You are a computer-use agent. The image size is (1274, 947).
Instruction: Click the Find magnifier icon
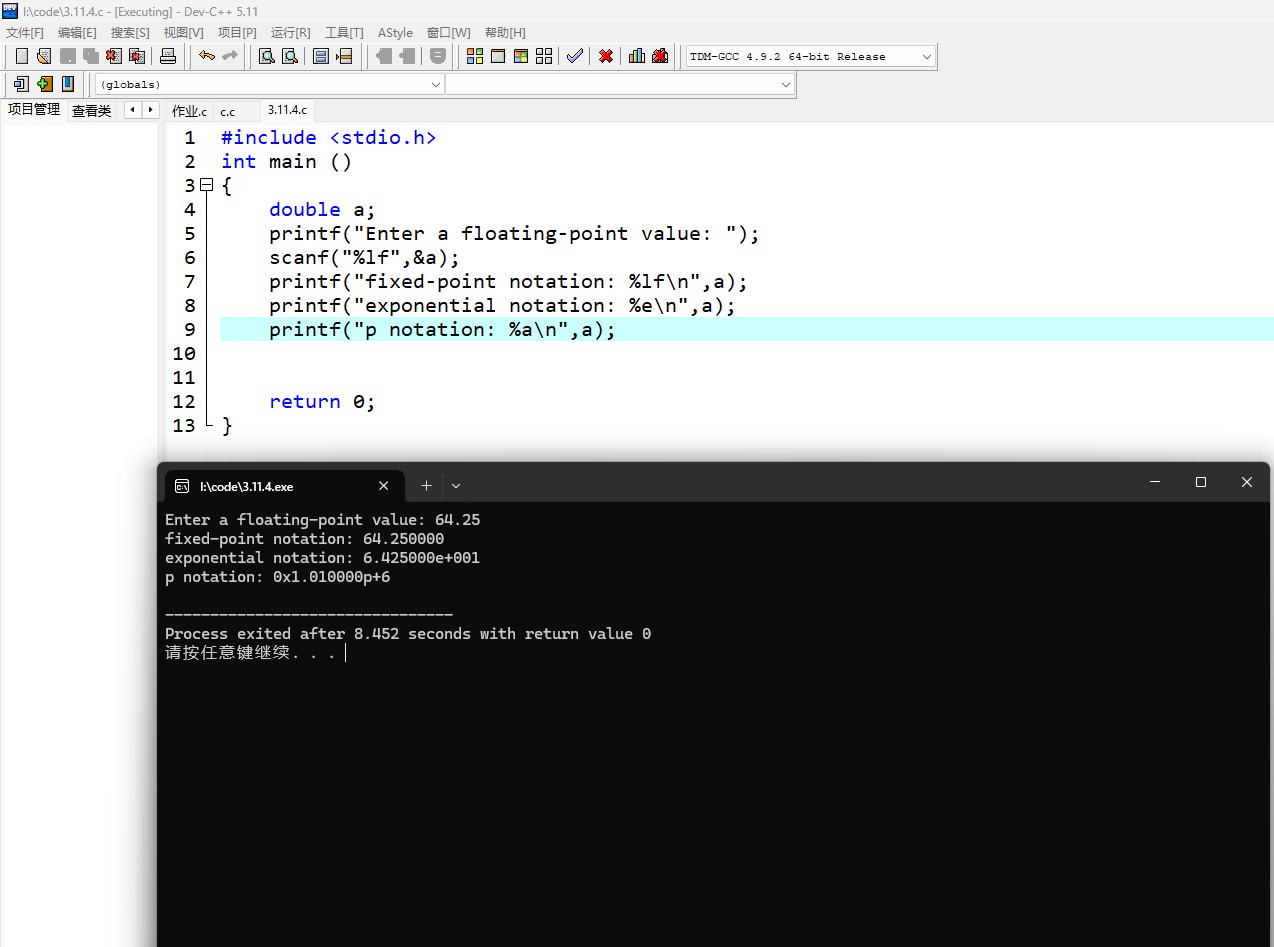tap(266, 56)
